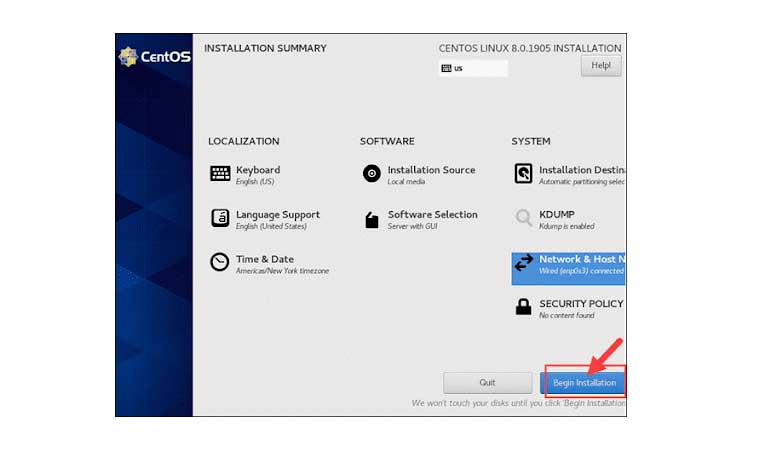Click the Installation Destination disk icon
Image resolution: width=768 pixels, height=450 pixels.
pyautogui.click(x=523, y=173)
